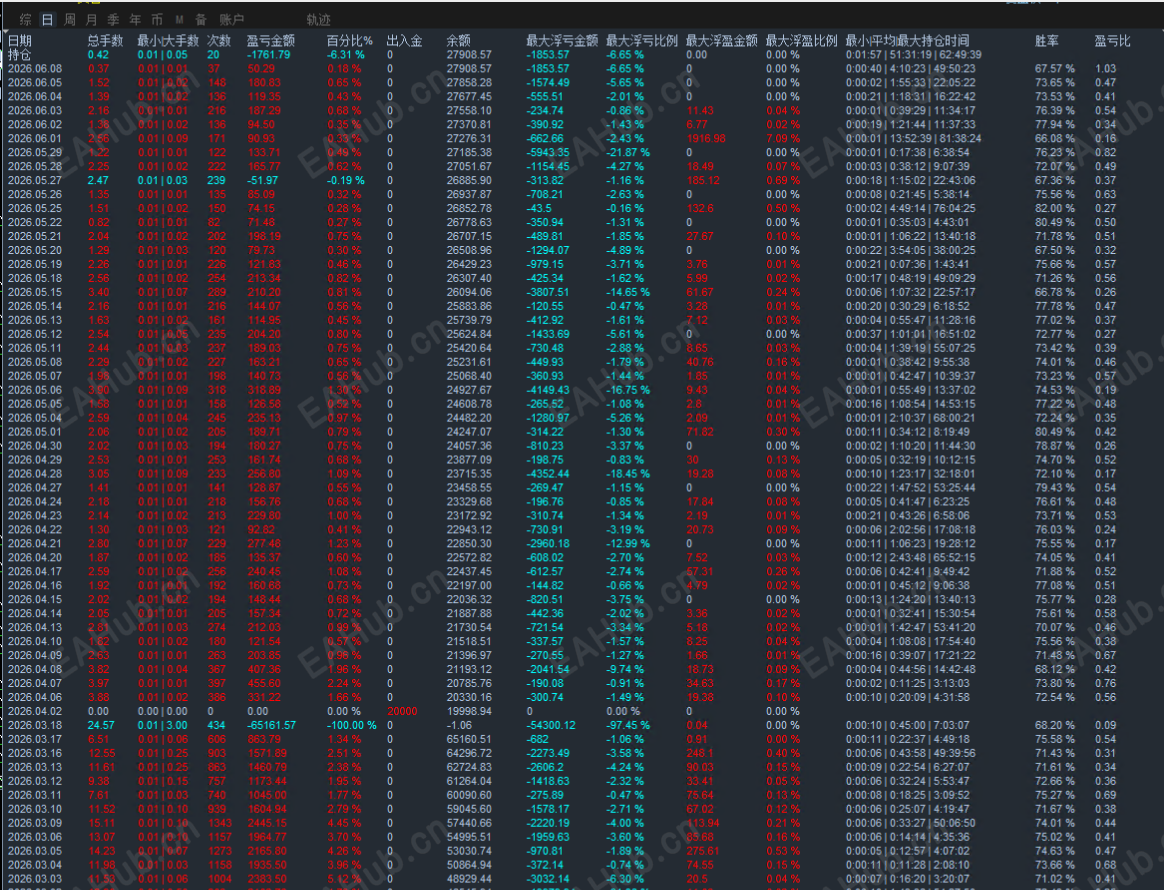Switch to the 账户 account tab

pos(232,20)
